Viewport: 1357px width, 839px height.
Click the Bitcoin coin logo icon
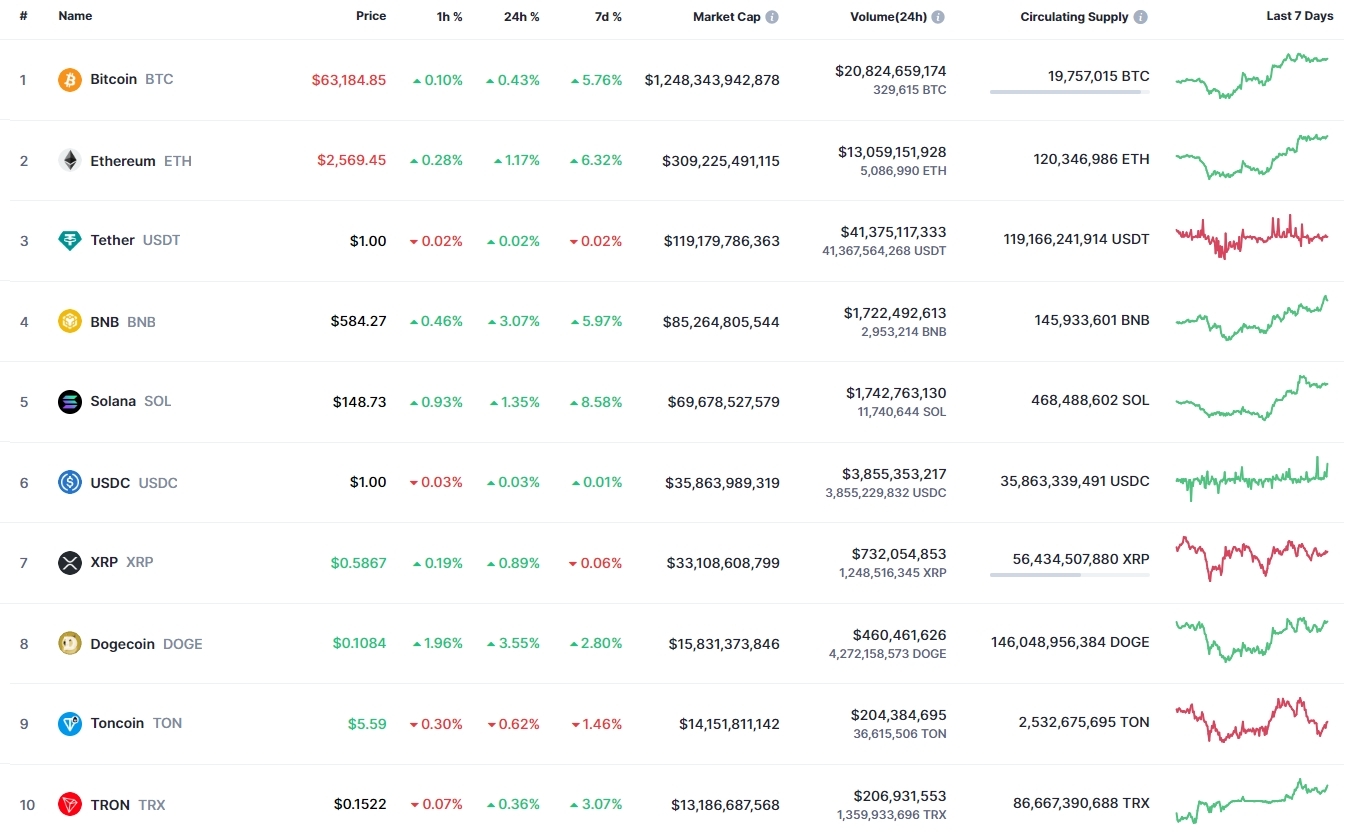(x=70, y=80)
